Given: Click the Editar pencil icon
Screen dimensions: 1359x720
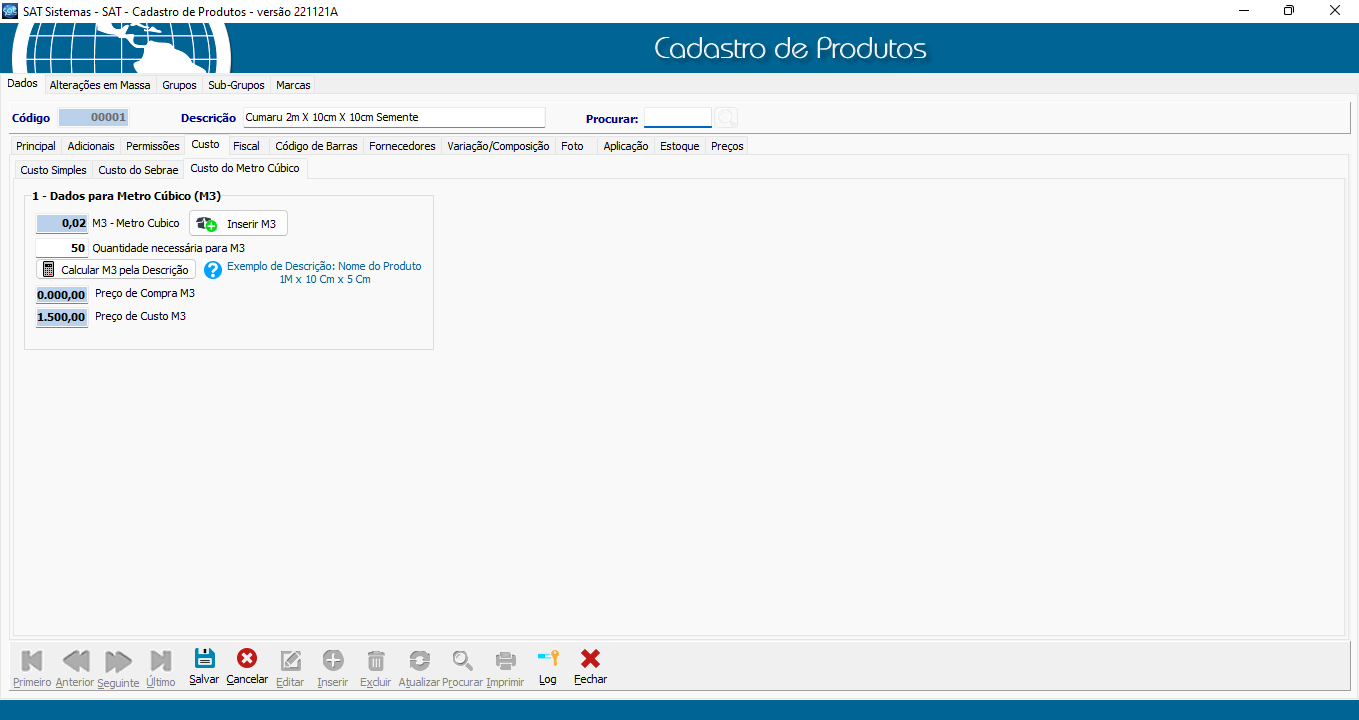Looking at the screenshot, I should tap(290, 660).
